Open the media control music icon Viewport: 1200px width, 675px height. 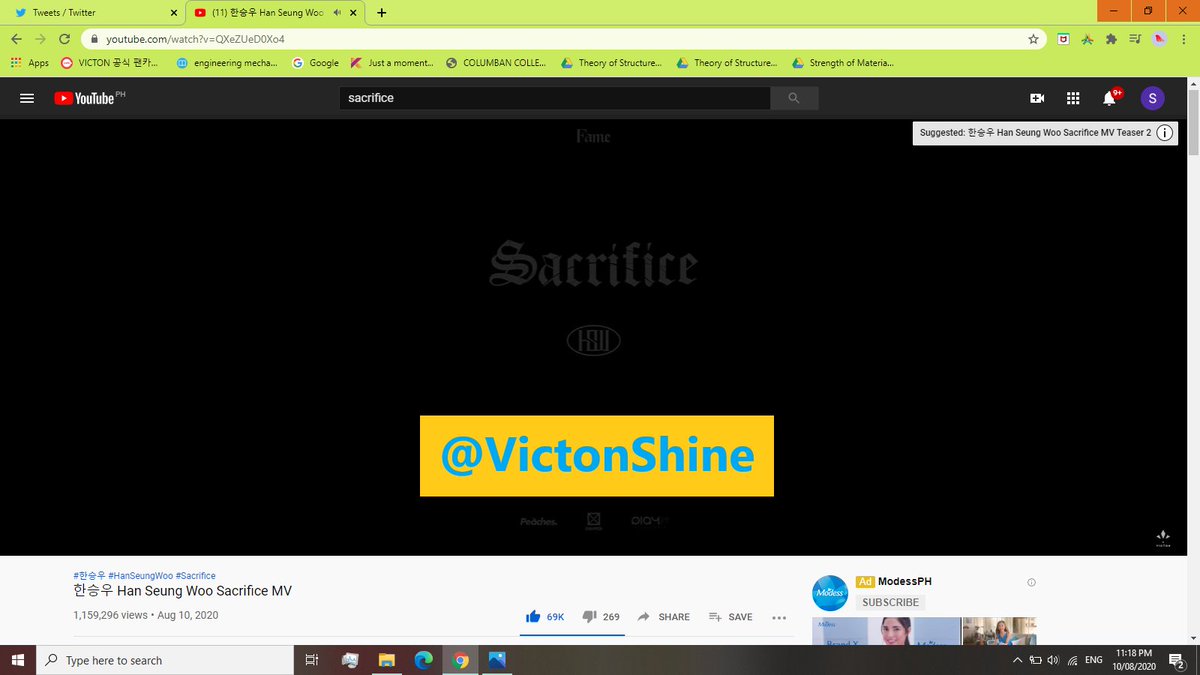coord(1135,39)
